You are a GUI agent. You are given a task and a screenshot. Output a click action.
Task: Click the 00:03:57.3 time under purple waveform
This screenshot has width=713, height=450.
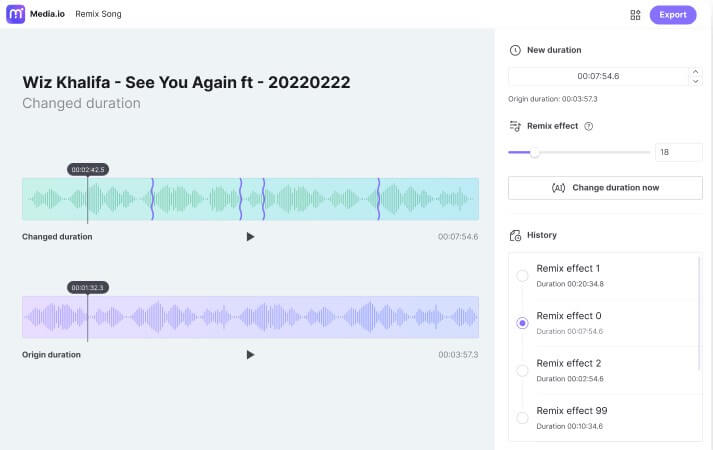click(x=458, y=355)
